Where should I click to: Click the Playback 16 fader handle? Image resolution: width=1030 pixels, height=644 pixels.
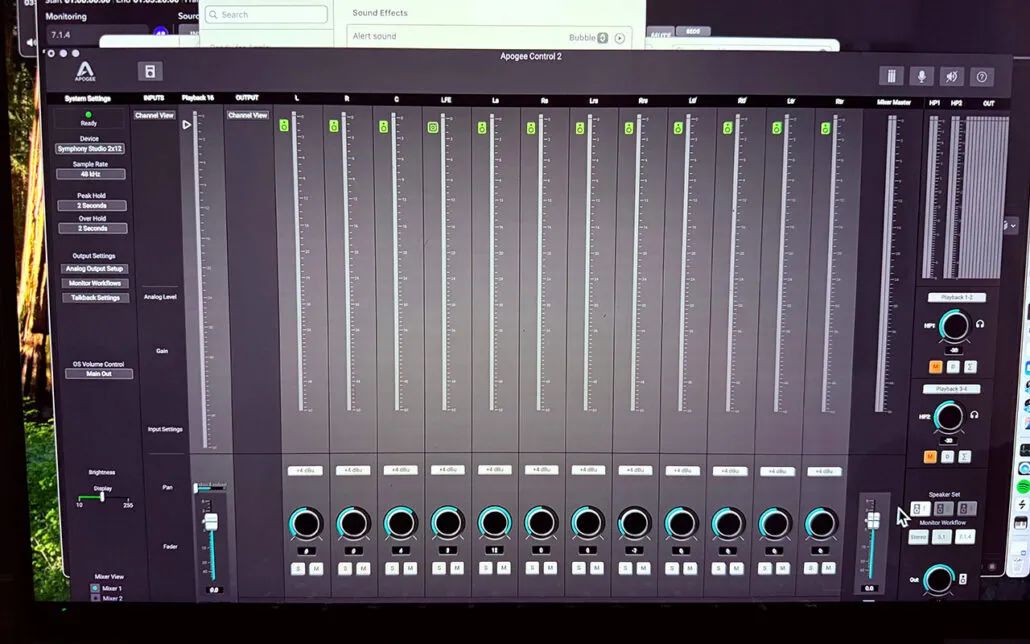[211, 522]
